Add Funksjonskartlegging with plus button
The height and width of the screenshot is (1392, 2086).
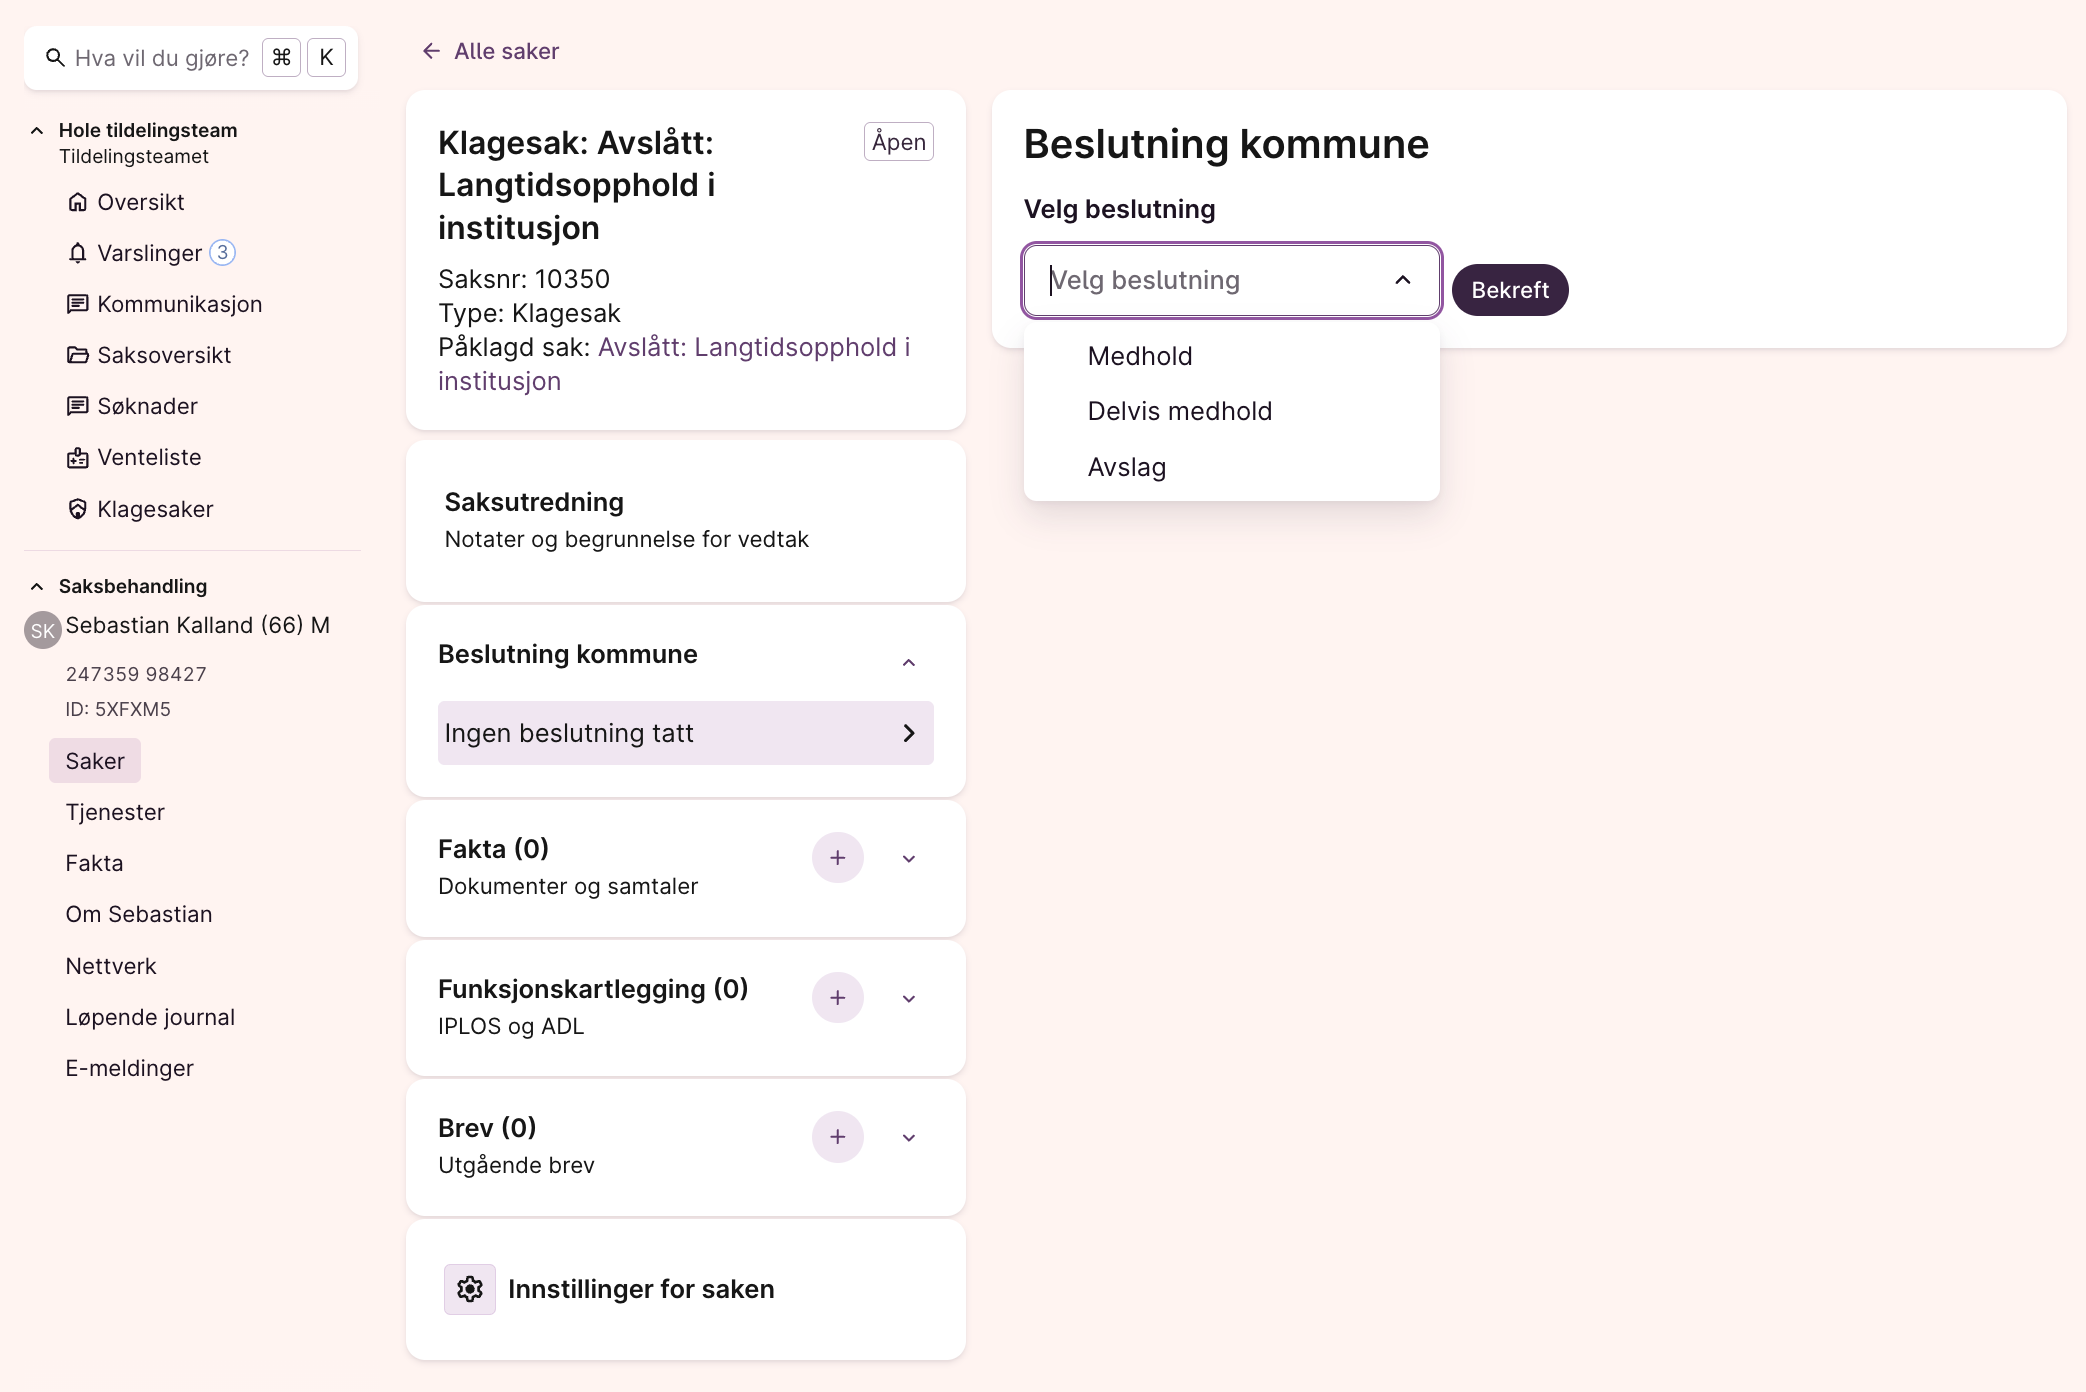coord(838,998)
